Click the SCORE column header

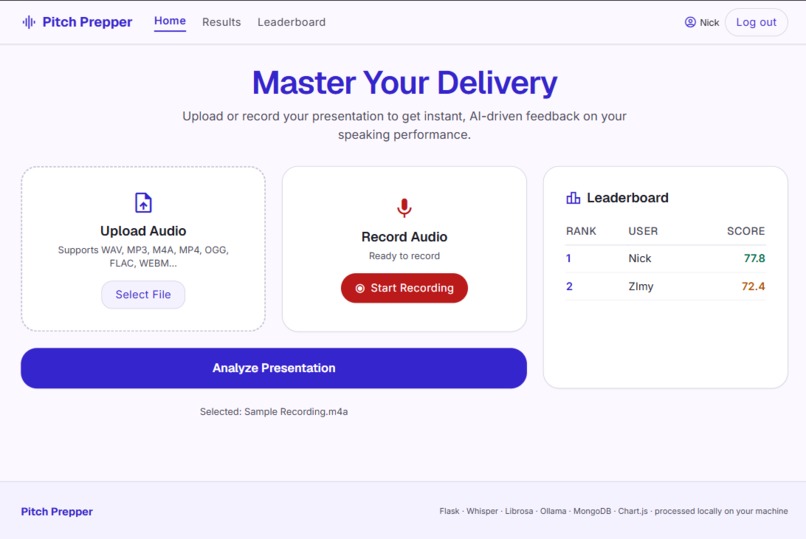point(746,231)
